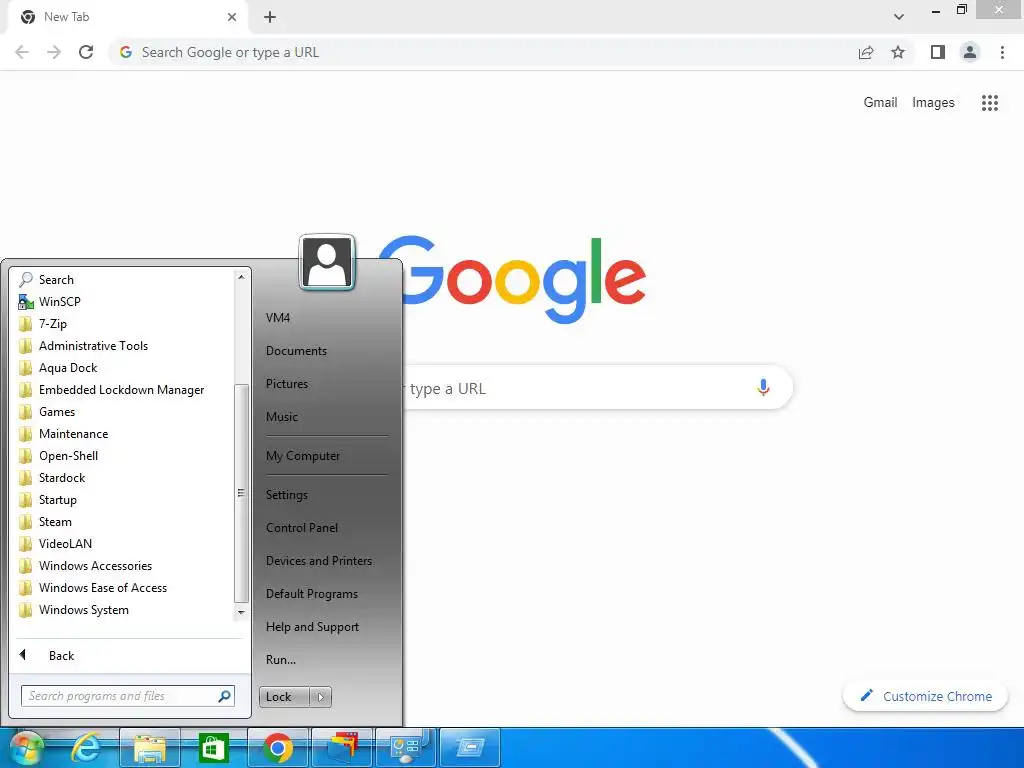
Task: Launch Internet Explorer from taskbar
Action: (x=86, y=748)
